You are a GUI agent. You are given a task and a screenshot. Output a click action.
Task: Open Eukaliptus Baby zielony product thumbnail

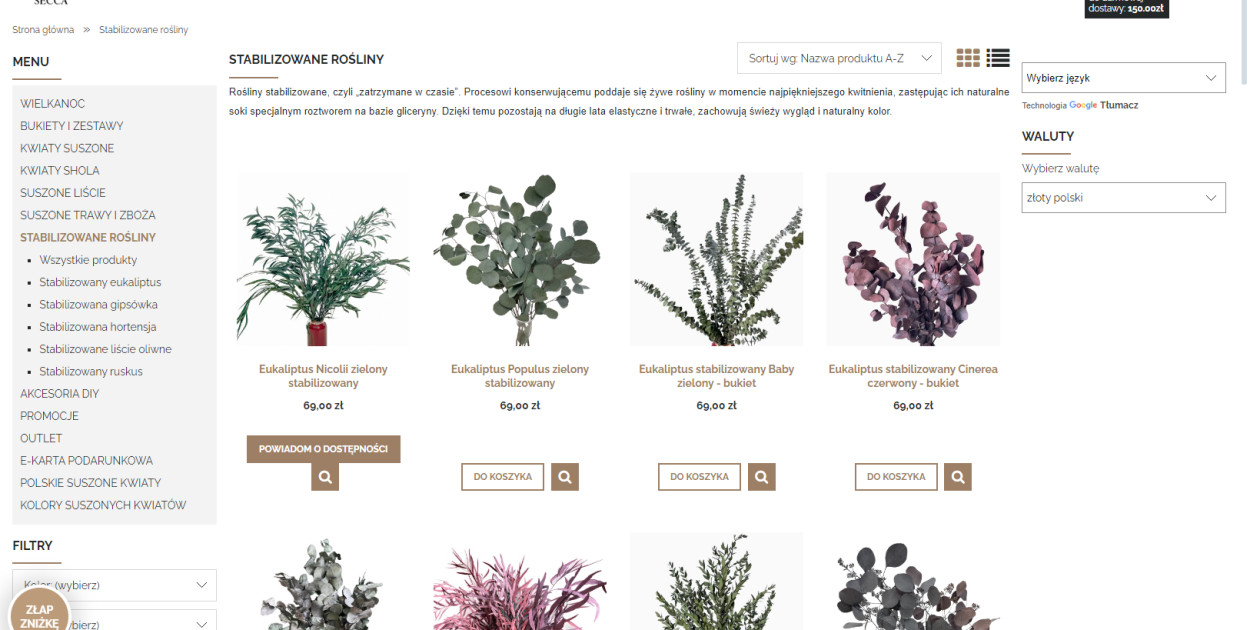click(716, 259)
